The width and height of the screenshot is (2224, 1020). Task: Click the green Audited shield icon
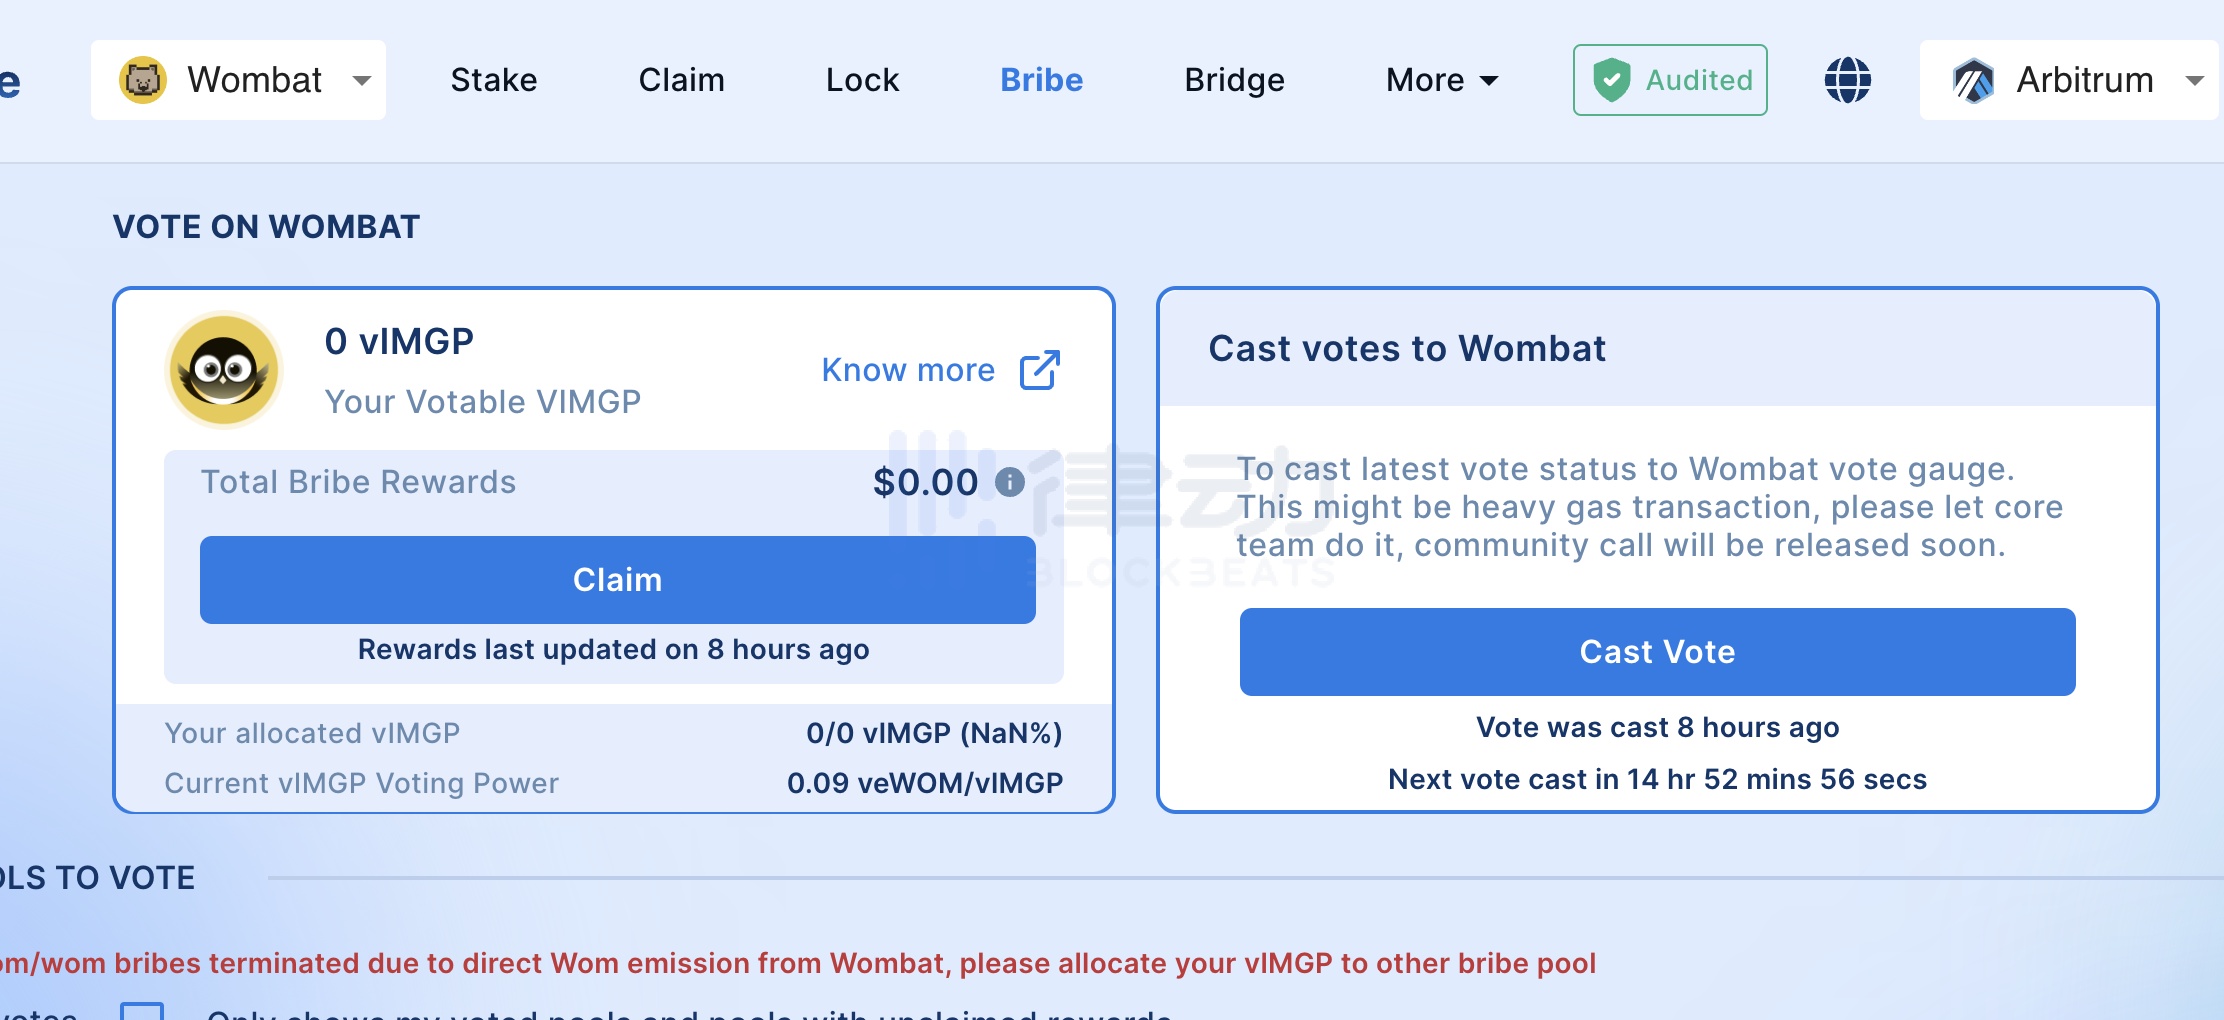click(x=1611, y=80)
